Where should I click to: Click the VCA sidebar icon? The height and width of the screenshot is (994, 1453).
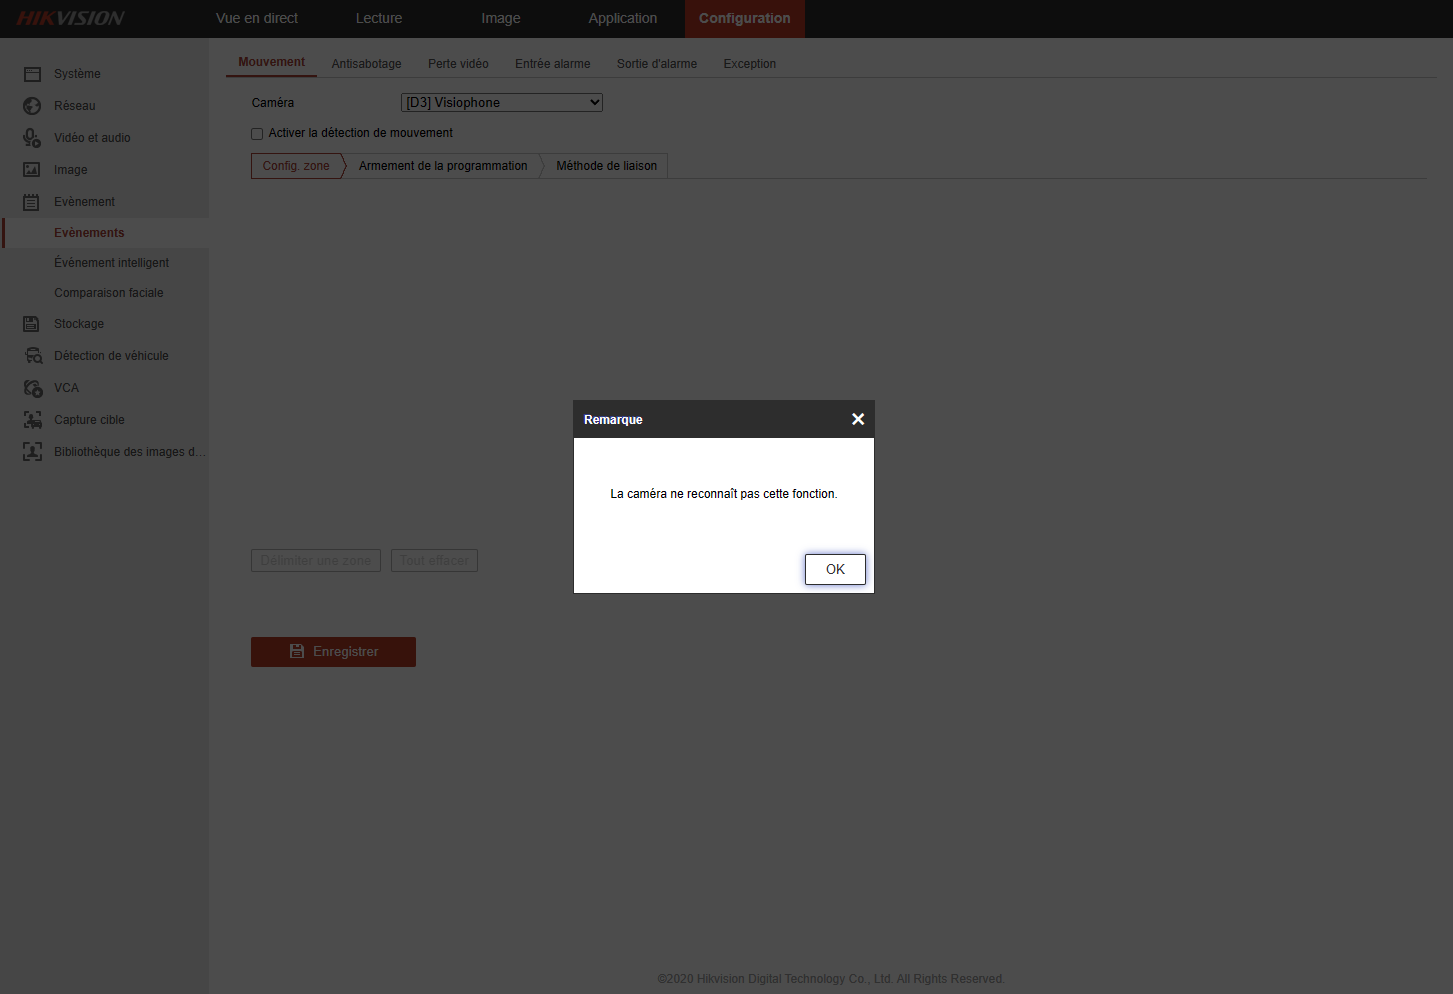point(32,388)
